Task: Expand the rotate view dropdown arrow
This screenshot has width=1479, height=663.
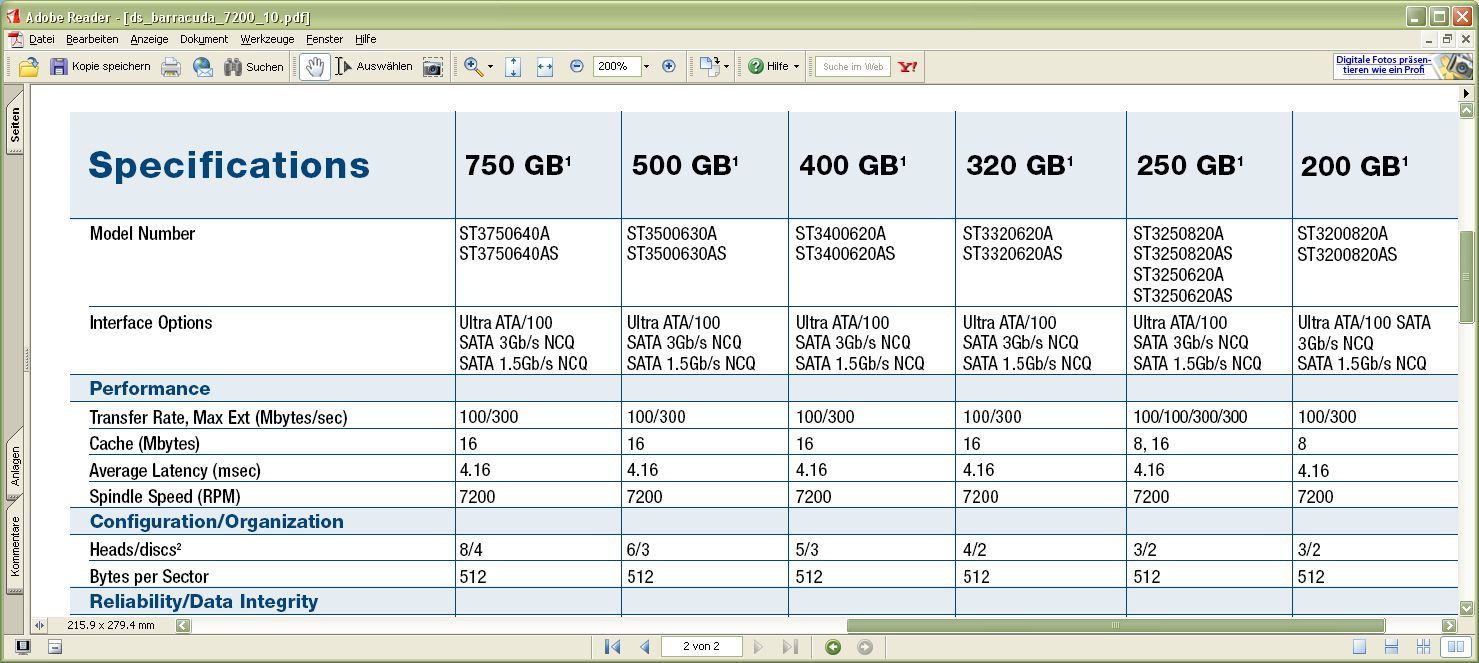Action: 726,67
